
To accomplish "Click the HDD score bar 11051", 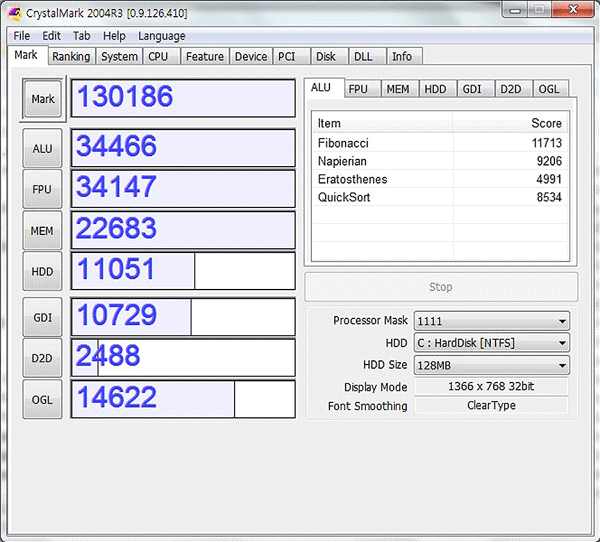I will tap(183, 271).
